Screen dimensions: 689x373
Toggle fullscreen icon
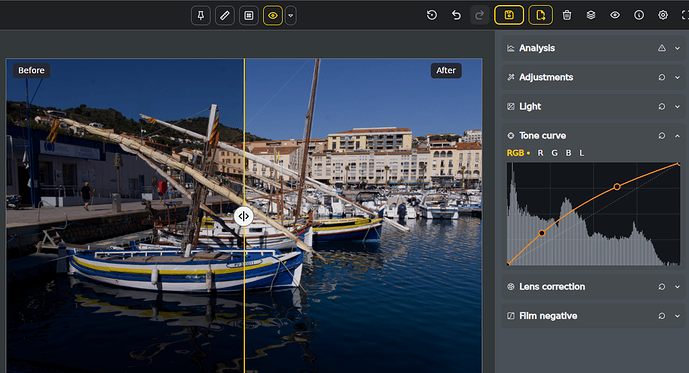pos(685,15)
